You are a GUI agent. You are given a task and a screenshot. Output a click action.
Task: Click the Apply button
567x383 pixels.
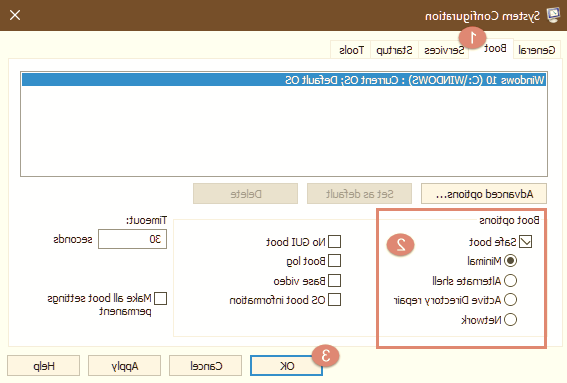pyautogui.click(x=124, y=366)
